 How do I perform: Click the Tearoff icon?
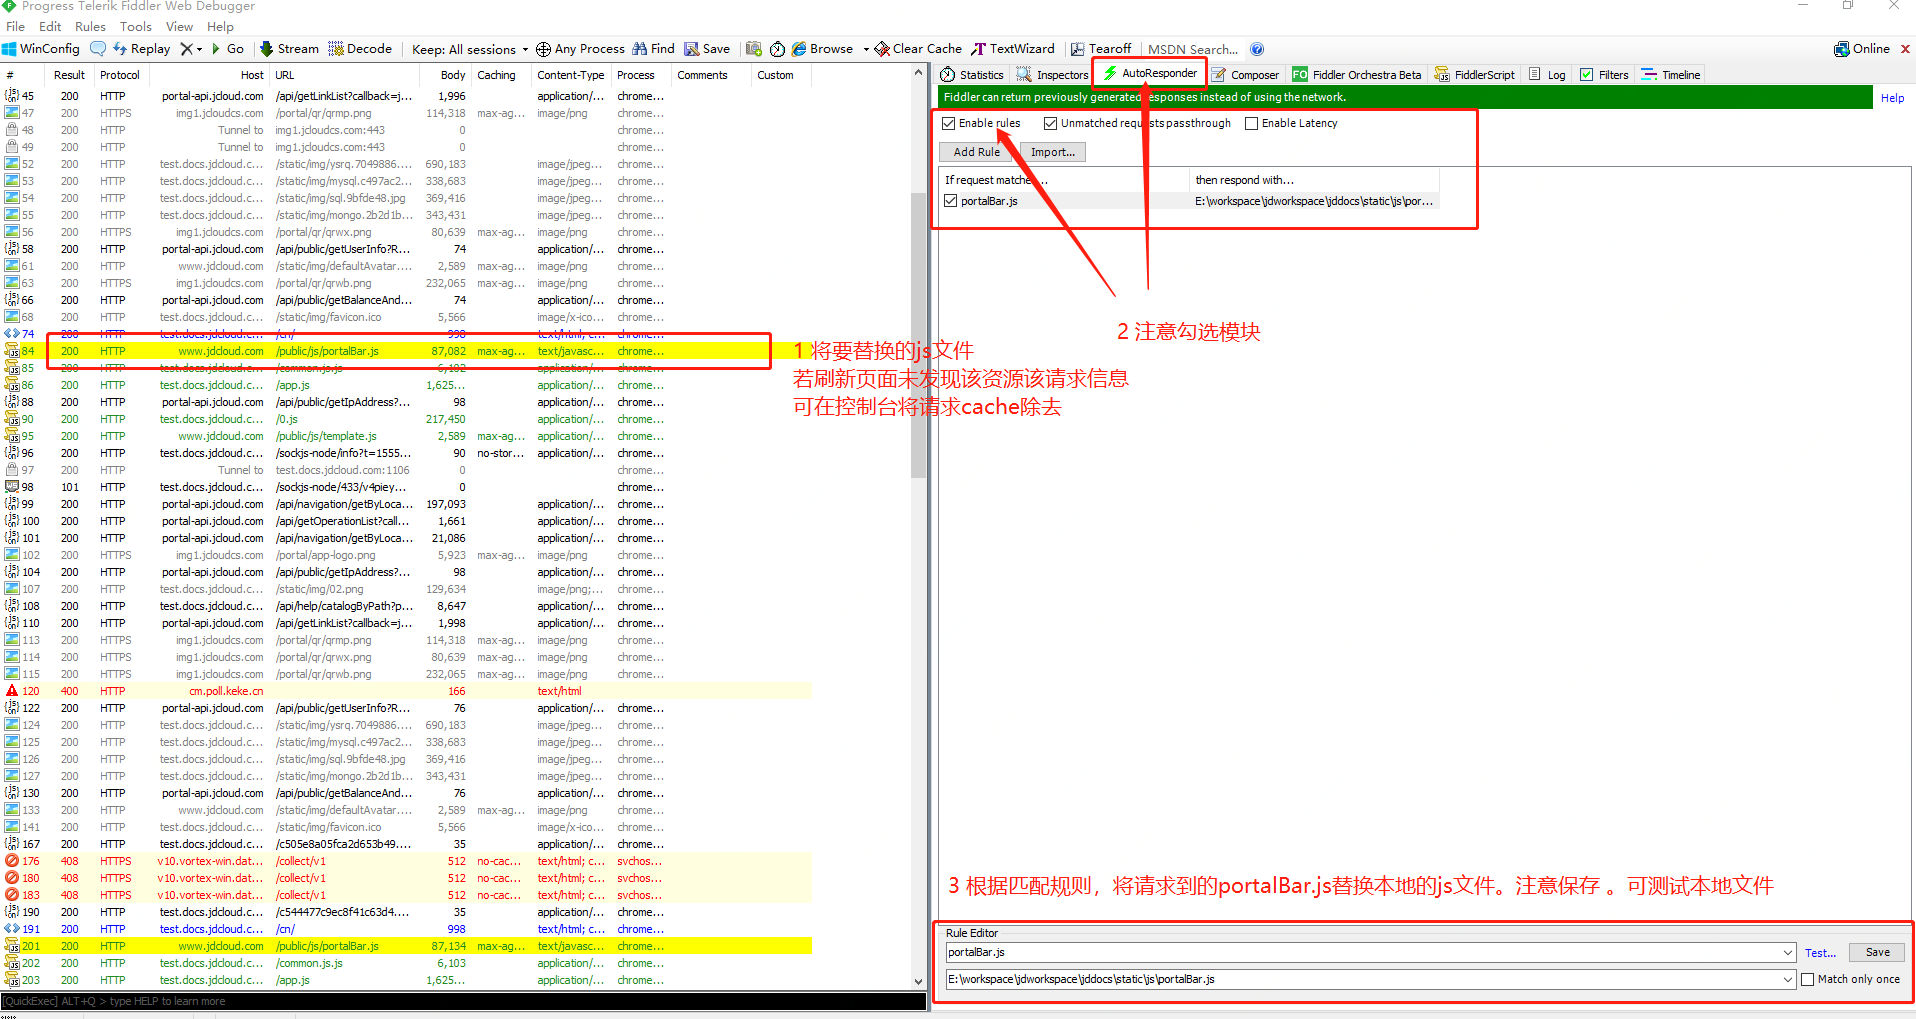(1101, 48)
